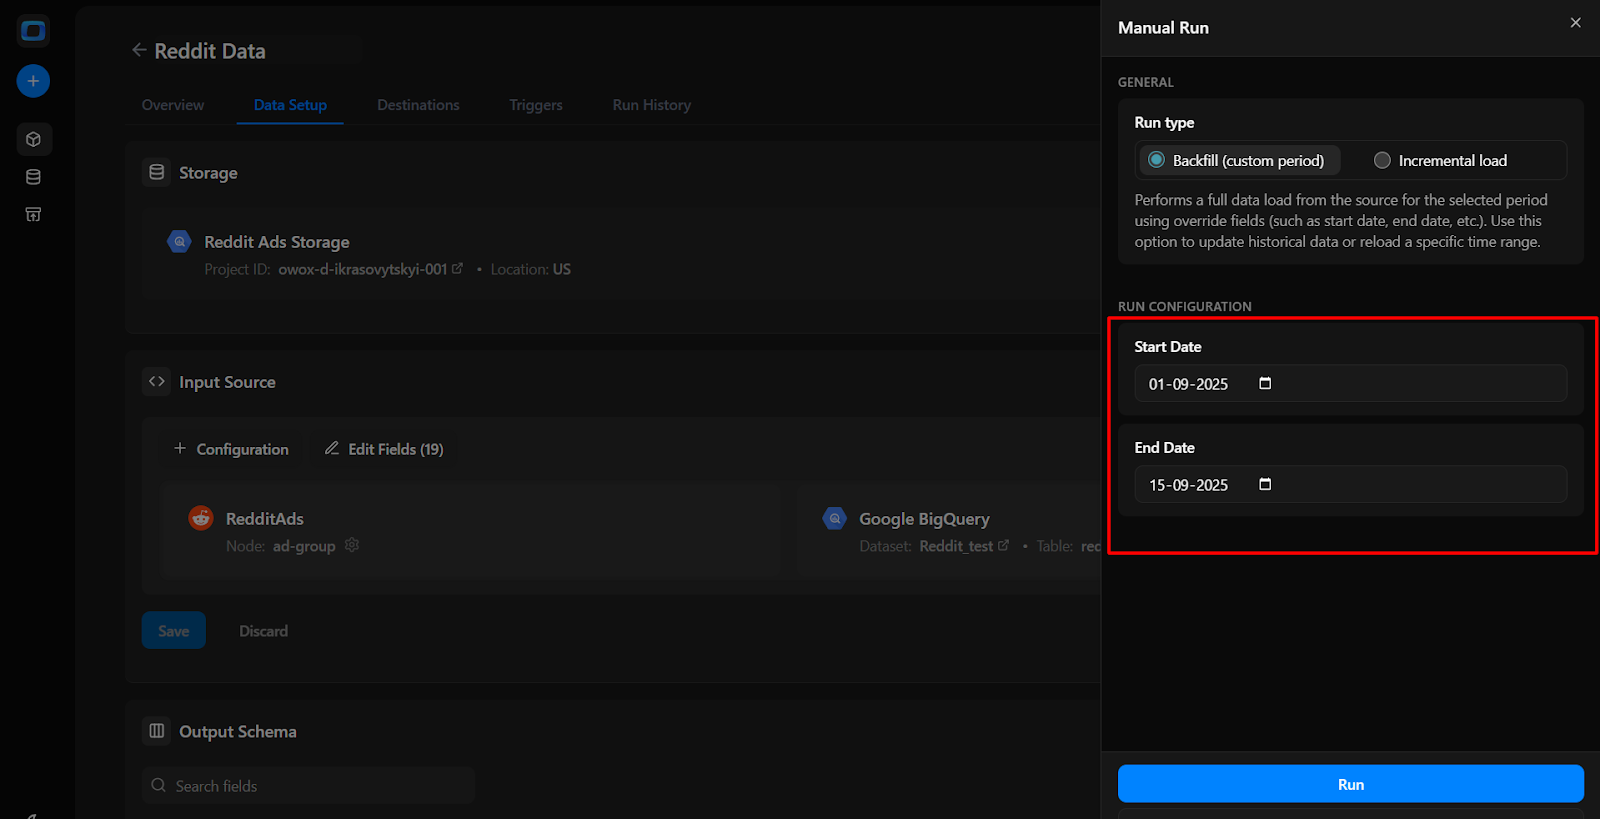The image size is (1600, 819).
Task: Switch to the Overview tab
Action: (173, 105)
